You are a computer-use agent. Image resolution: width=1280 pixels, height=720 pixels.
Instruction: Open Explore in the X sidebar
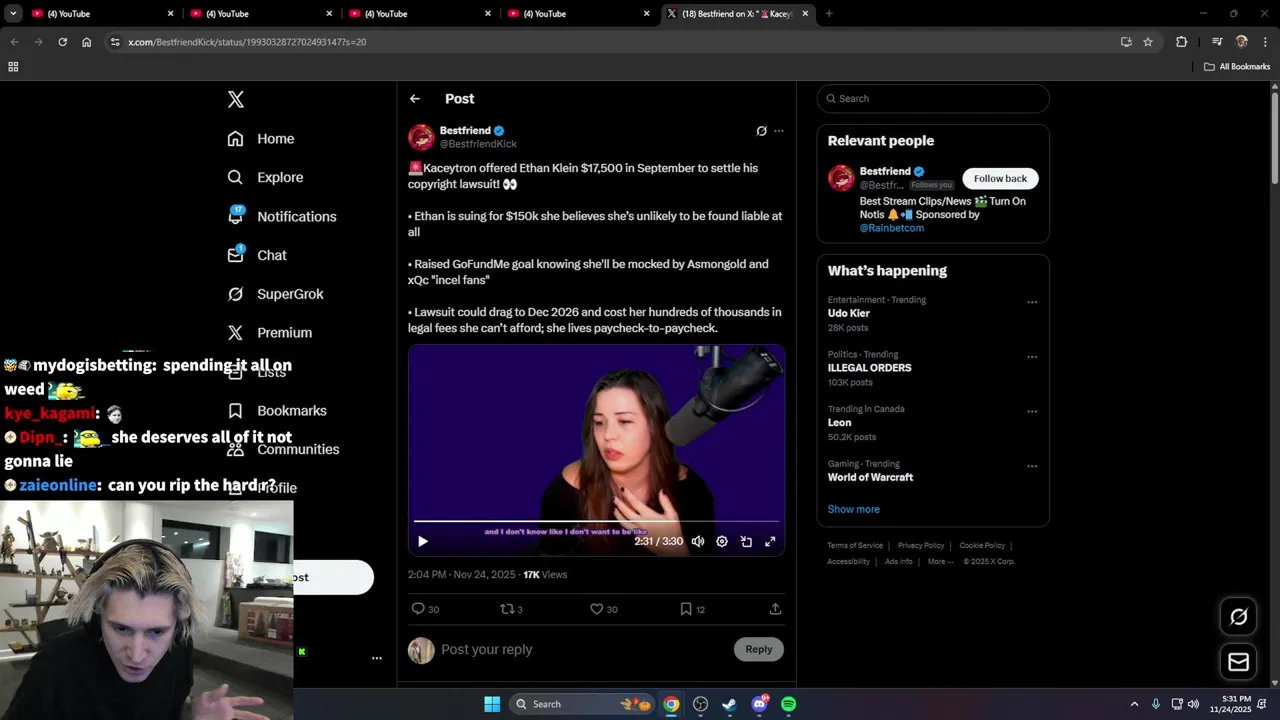(265, 177)
